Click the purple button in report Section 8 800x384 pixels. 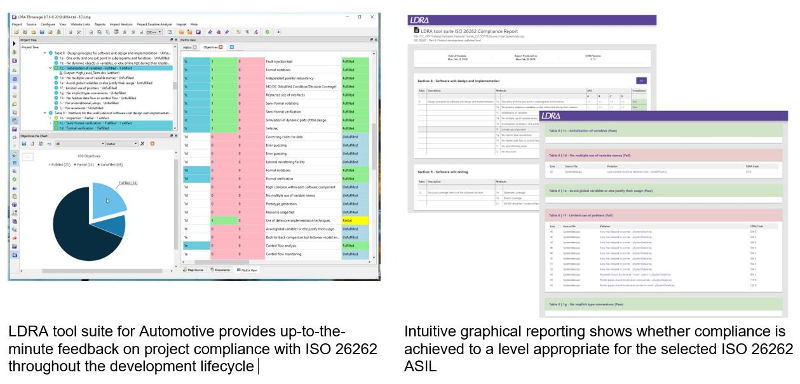pyautogui.click(x=641, y=80)
